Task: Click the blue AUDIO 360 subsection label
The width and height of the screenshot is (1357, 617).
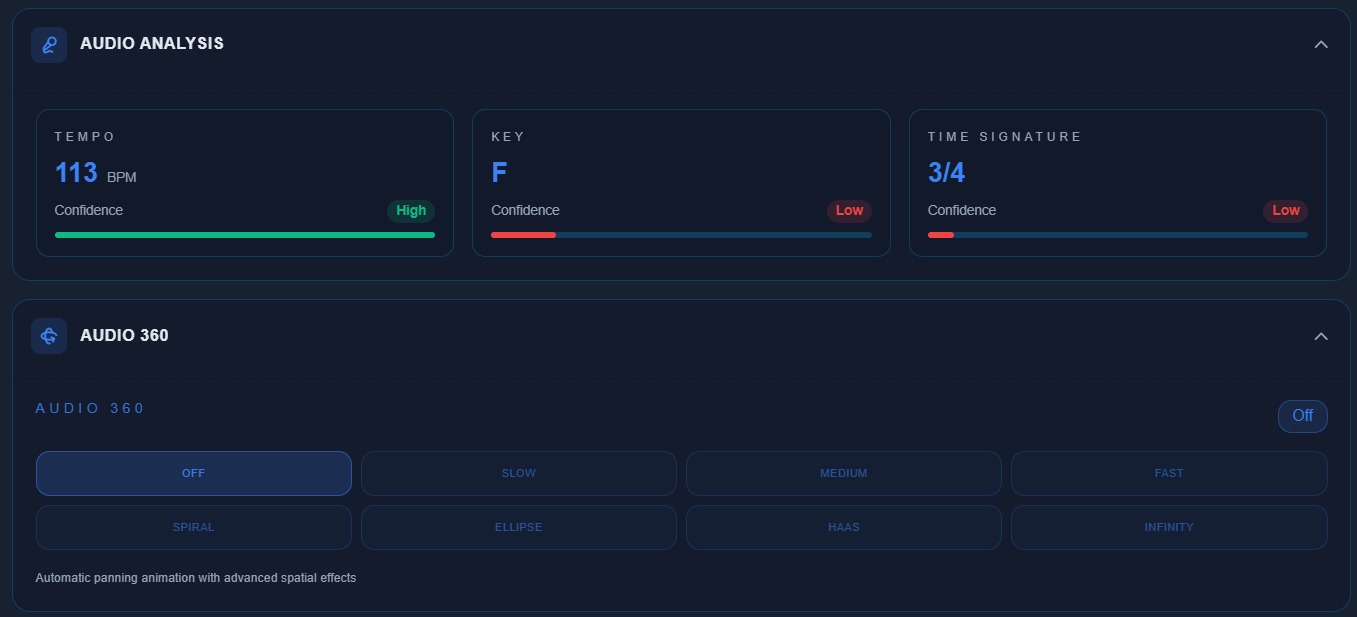Action: coord(90,408)
